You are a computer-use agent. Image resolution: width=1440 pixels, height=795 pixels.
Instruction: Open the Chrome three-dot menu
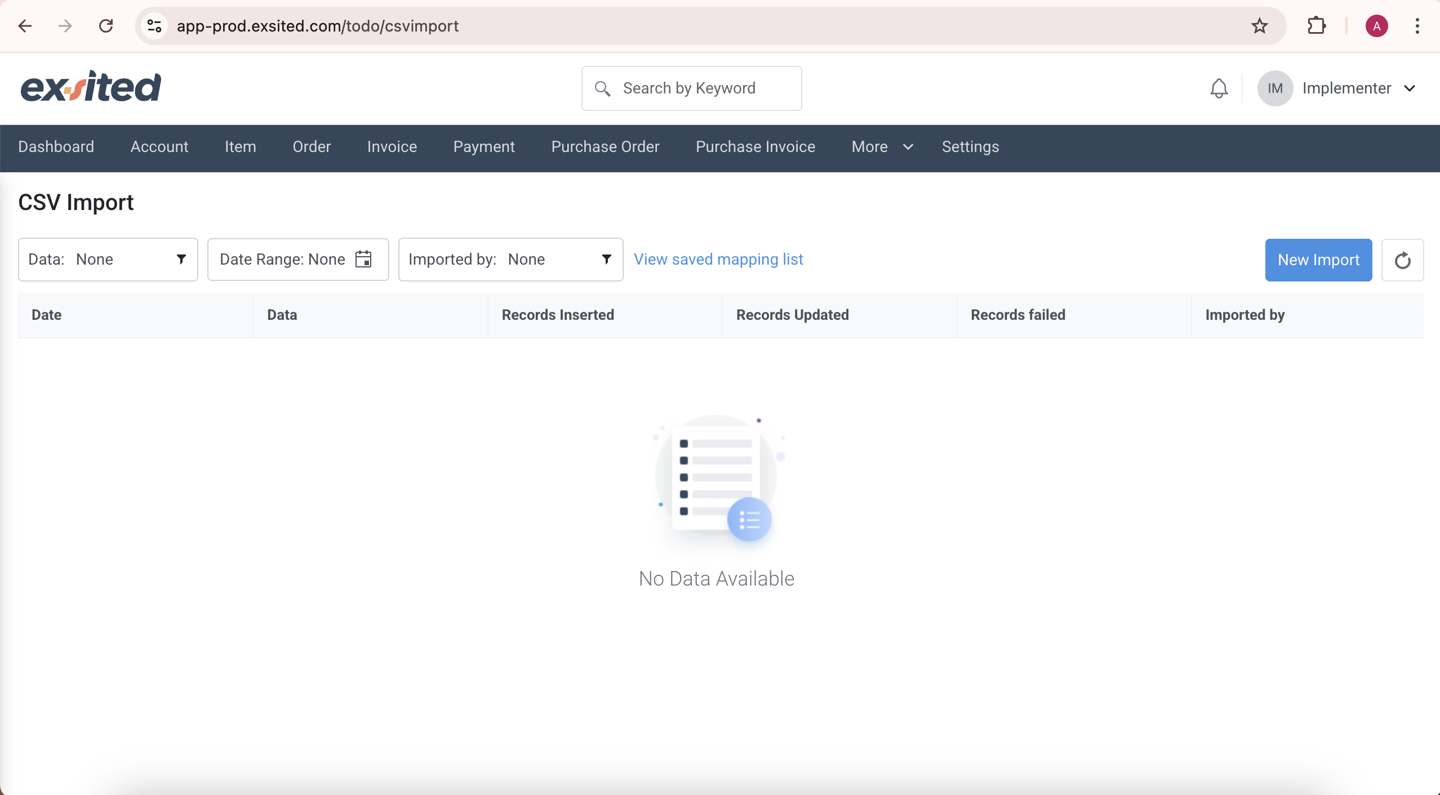tap(1417, 26)
